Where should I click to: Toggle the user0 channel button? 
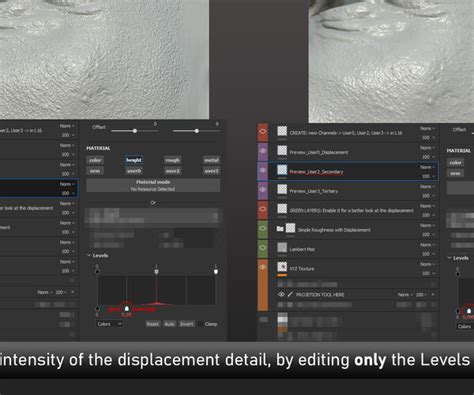(134, 171)
